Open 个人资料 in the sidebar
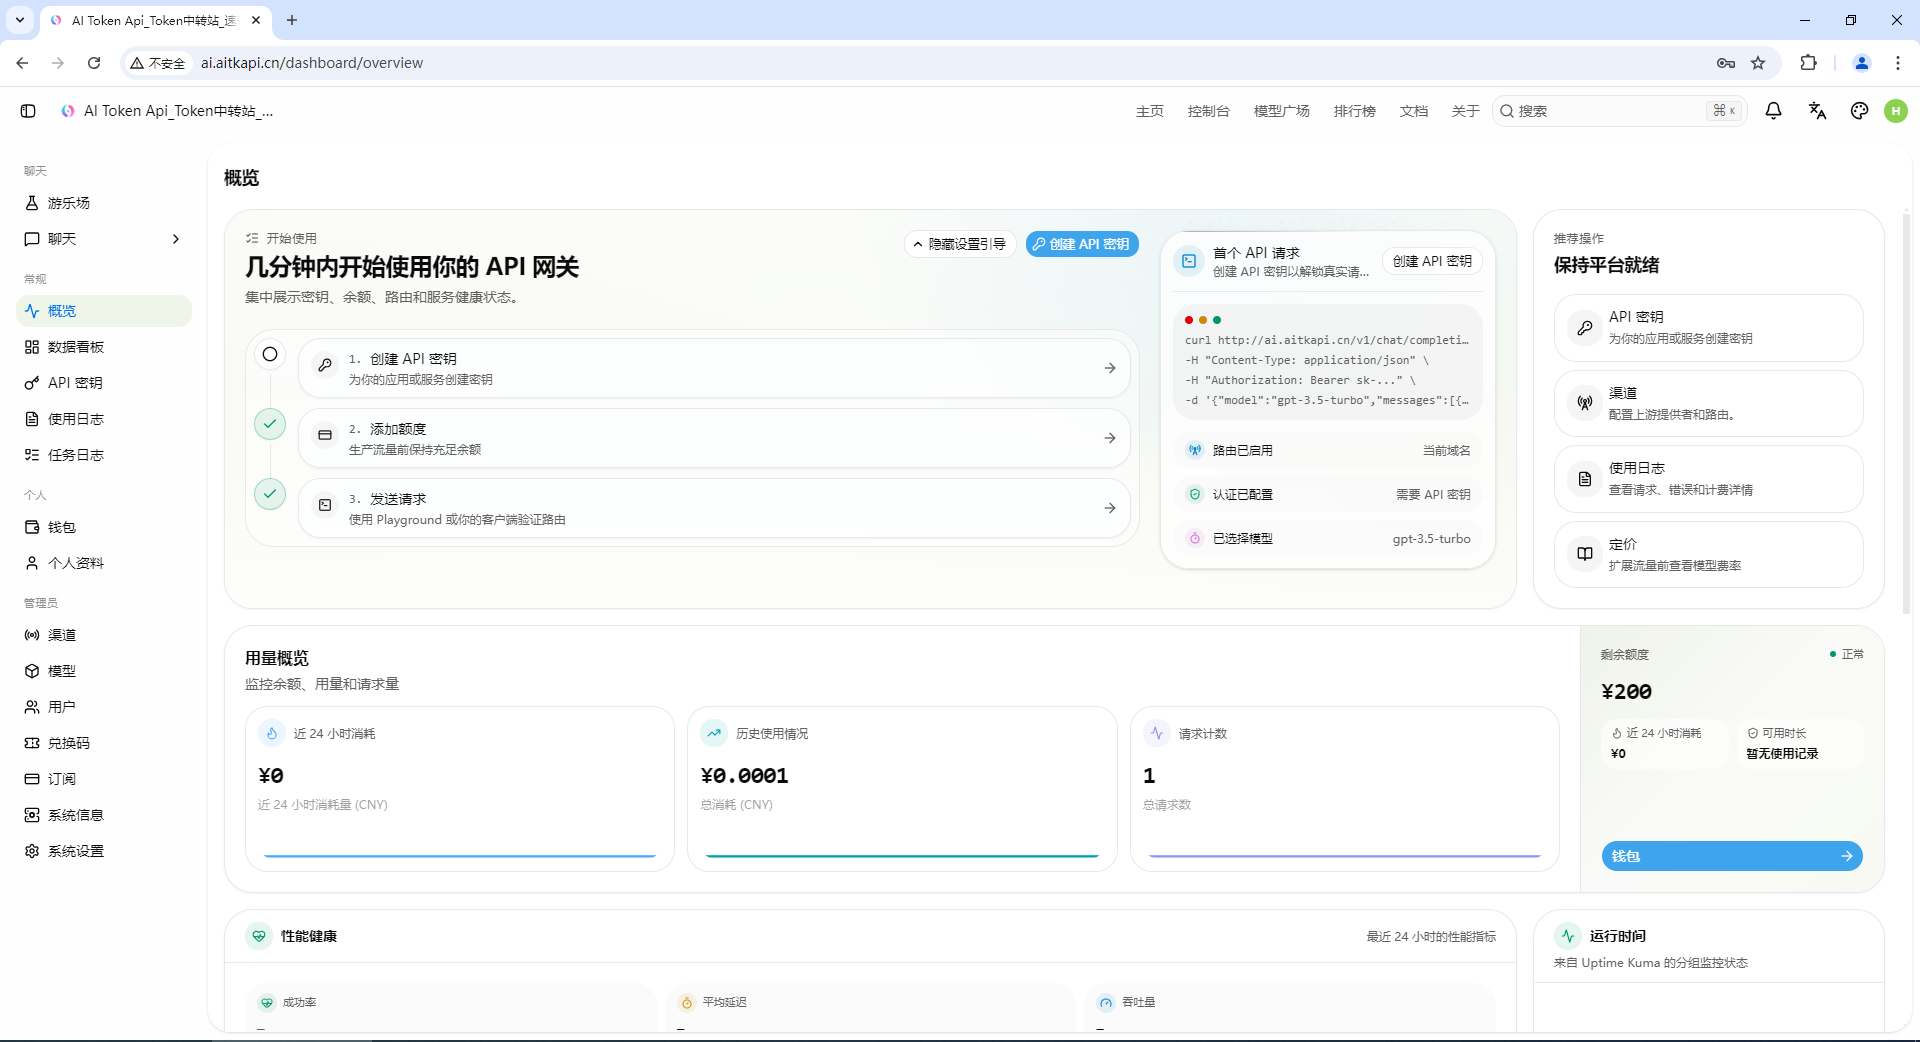The height and width of the screenshot is (1042, 1920). (104, 563)
